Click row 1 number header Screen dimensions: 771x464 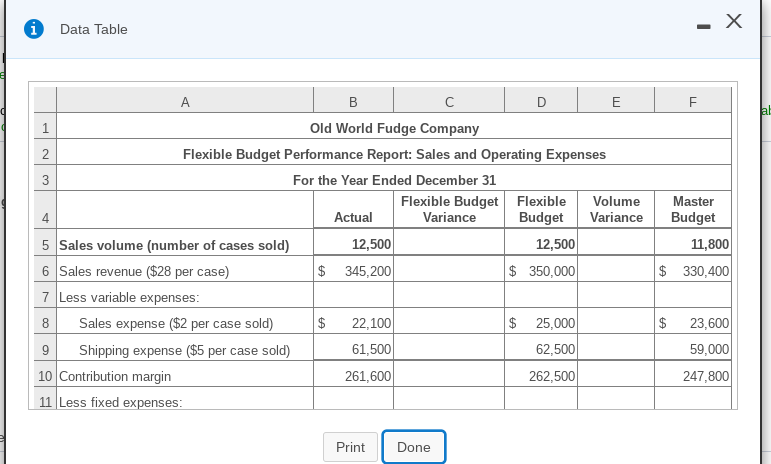[45, 128]
